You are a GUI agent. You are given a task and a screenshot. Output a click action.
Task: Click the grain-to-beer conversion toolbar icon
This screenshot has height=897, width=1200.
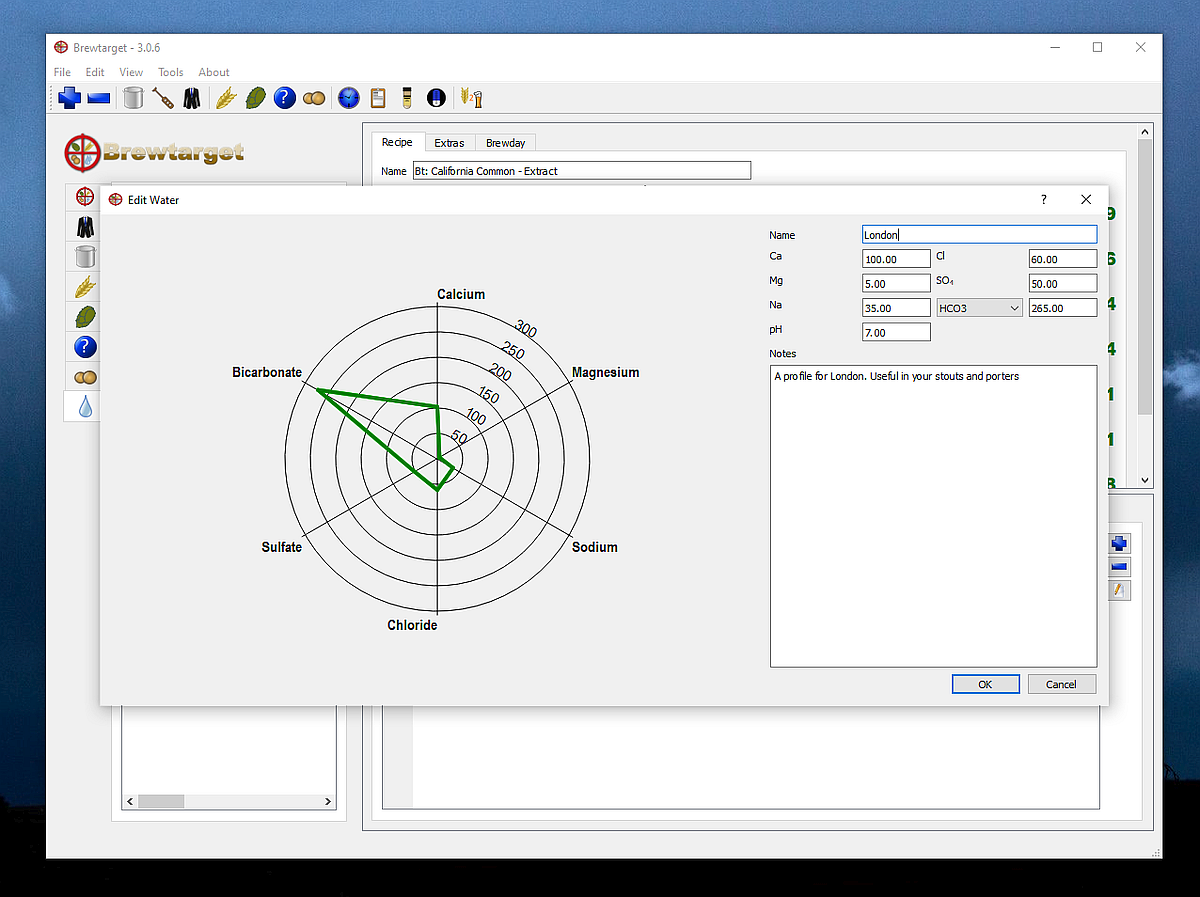pos(471,98)
